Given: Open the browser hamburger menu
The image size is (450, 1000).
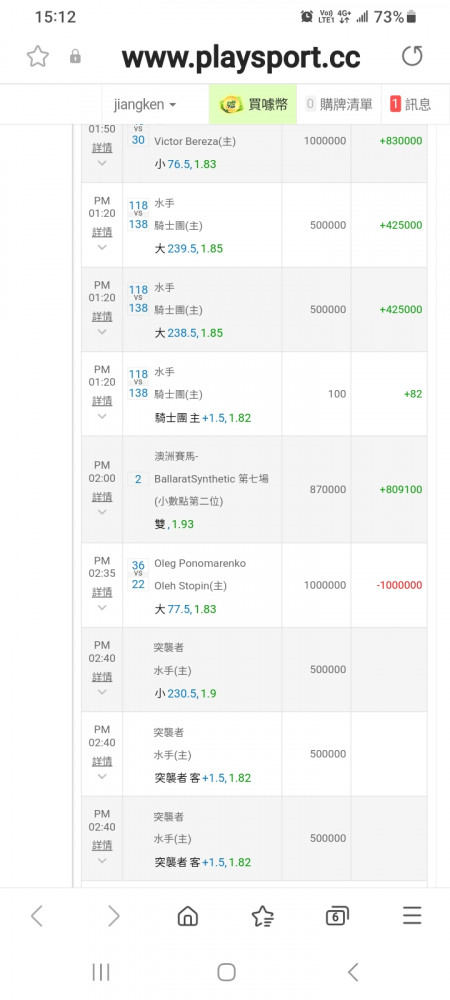Looking at the screenshot, I should point(412,916).
